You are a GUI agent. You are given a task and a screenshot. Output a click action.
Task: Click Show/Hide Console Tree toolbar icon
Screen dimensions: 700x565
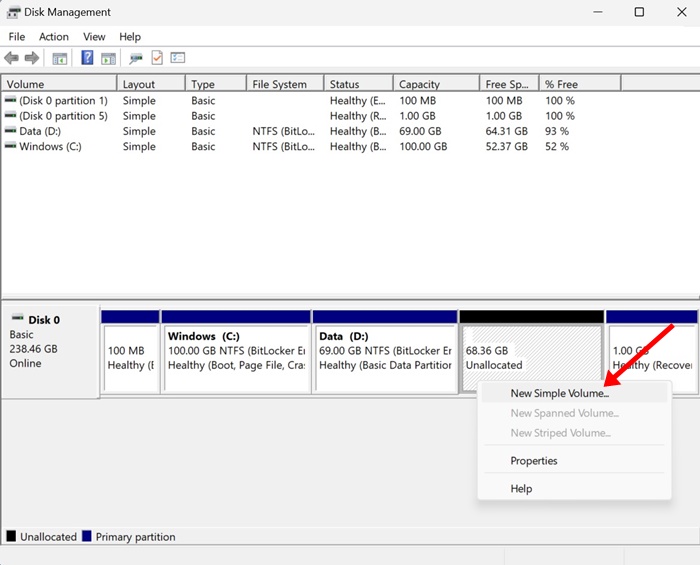coord(59,58)
